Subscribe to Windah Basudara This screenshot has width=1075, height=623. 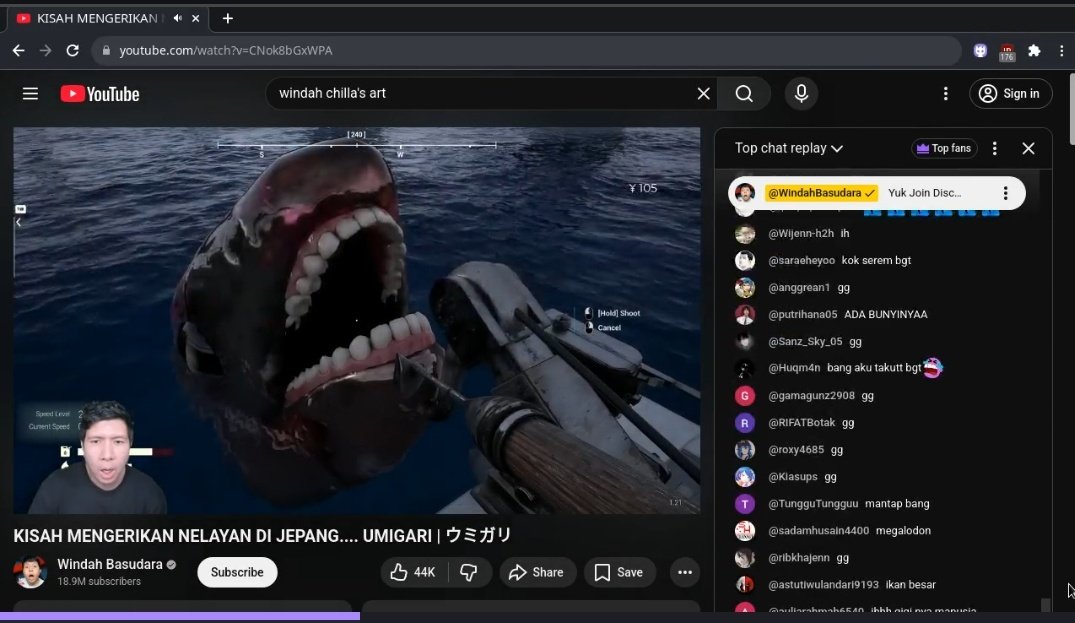[x=237, y=572]
